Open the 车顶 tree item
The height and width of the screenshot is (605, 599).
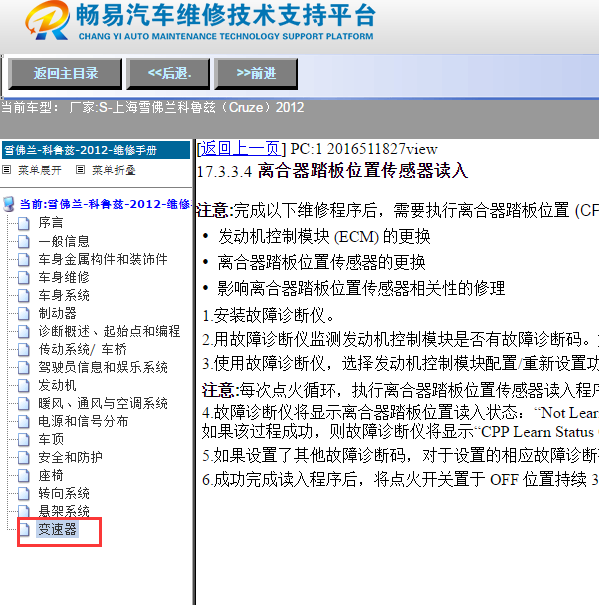point(51,439)
